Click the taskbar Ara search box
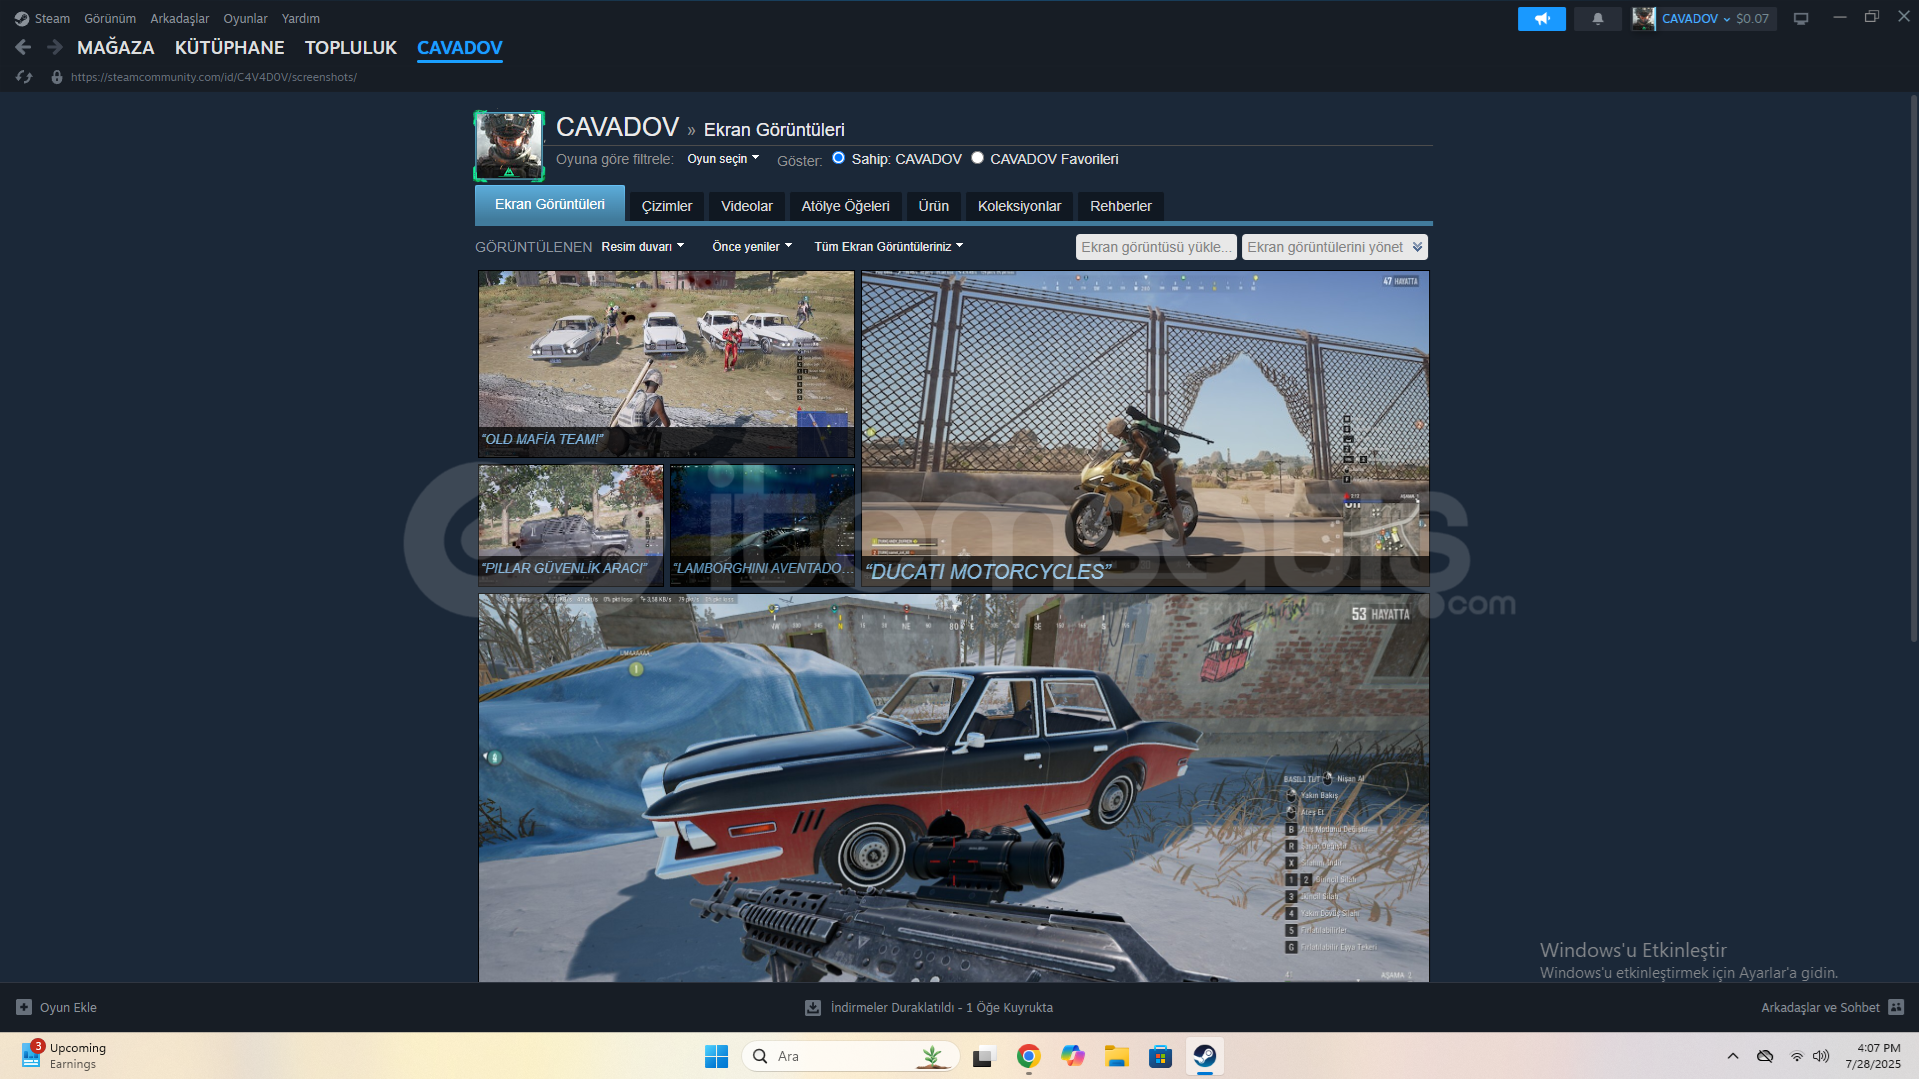The height and width of the screenshot is (1079, 1919). 850,1056
